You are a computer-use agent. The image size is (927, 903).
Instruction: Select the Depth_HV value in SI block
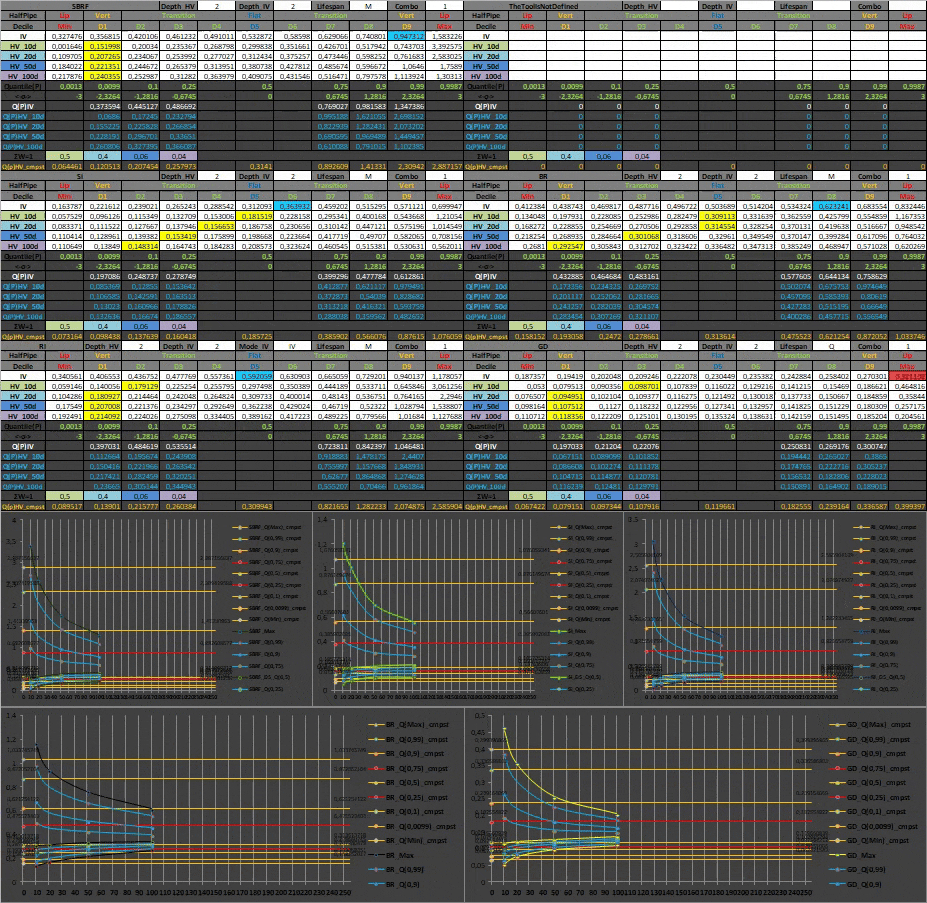click(216, 176)
